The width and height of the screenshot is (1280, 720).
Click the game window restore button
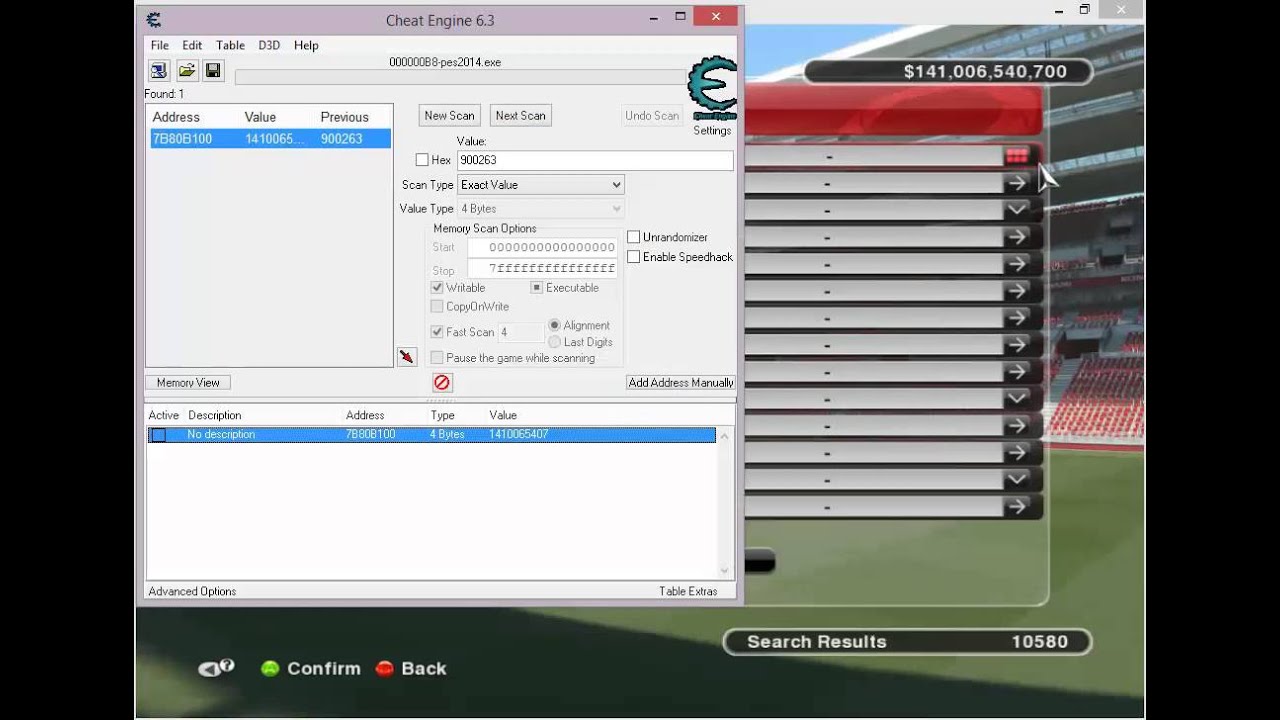click(x=1084, y=9)
